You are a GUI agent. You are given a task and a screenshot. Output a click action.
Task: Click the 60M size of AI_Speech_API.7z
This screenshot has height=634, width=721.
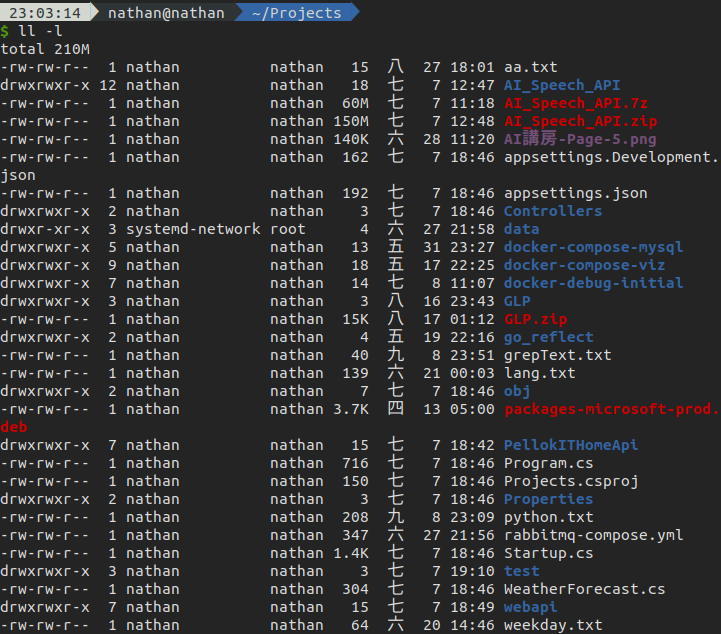point(355,103)
